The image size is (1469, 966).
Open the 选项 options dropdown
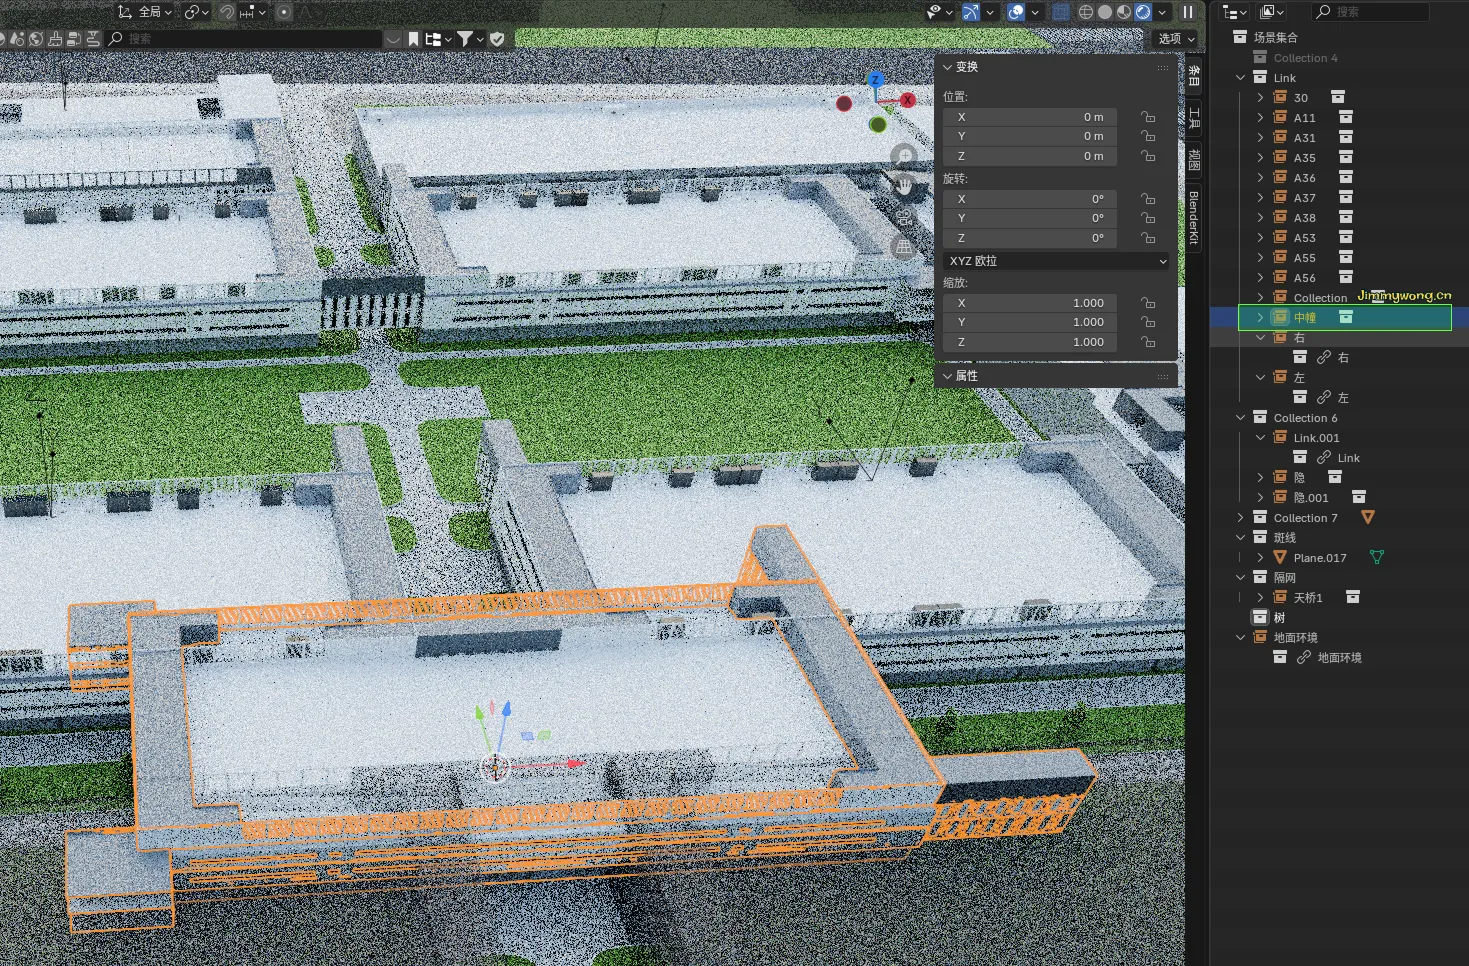(x=1176, y=39)
